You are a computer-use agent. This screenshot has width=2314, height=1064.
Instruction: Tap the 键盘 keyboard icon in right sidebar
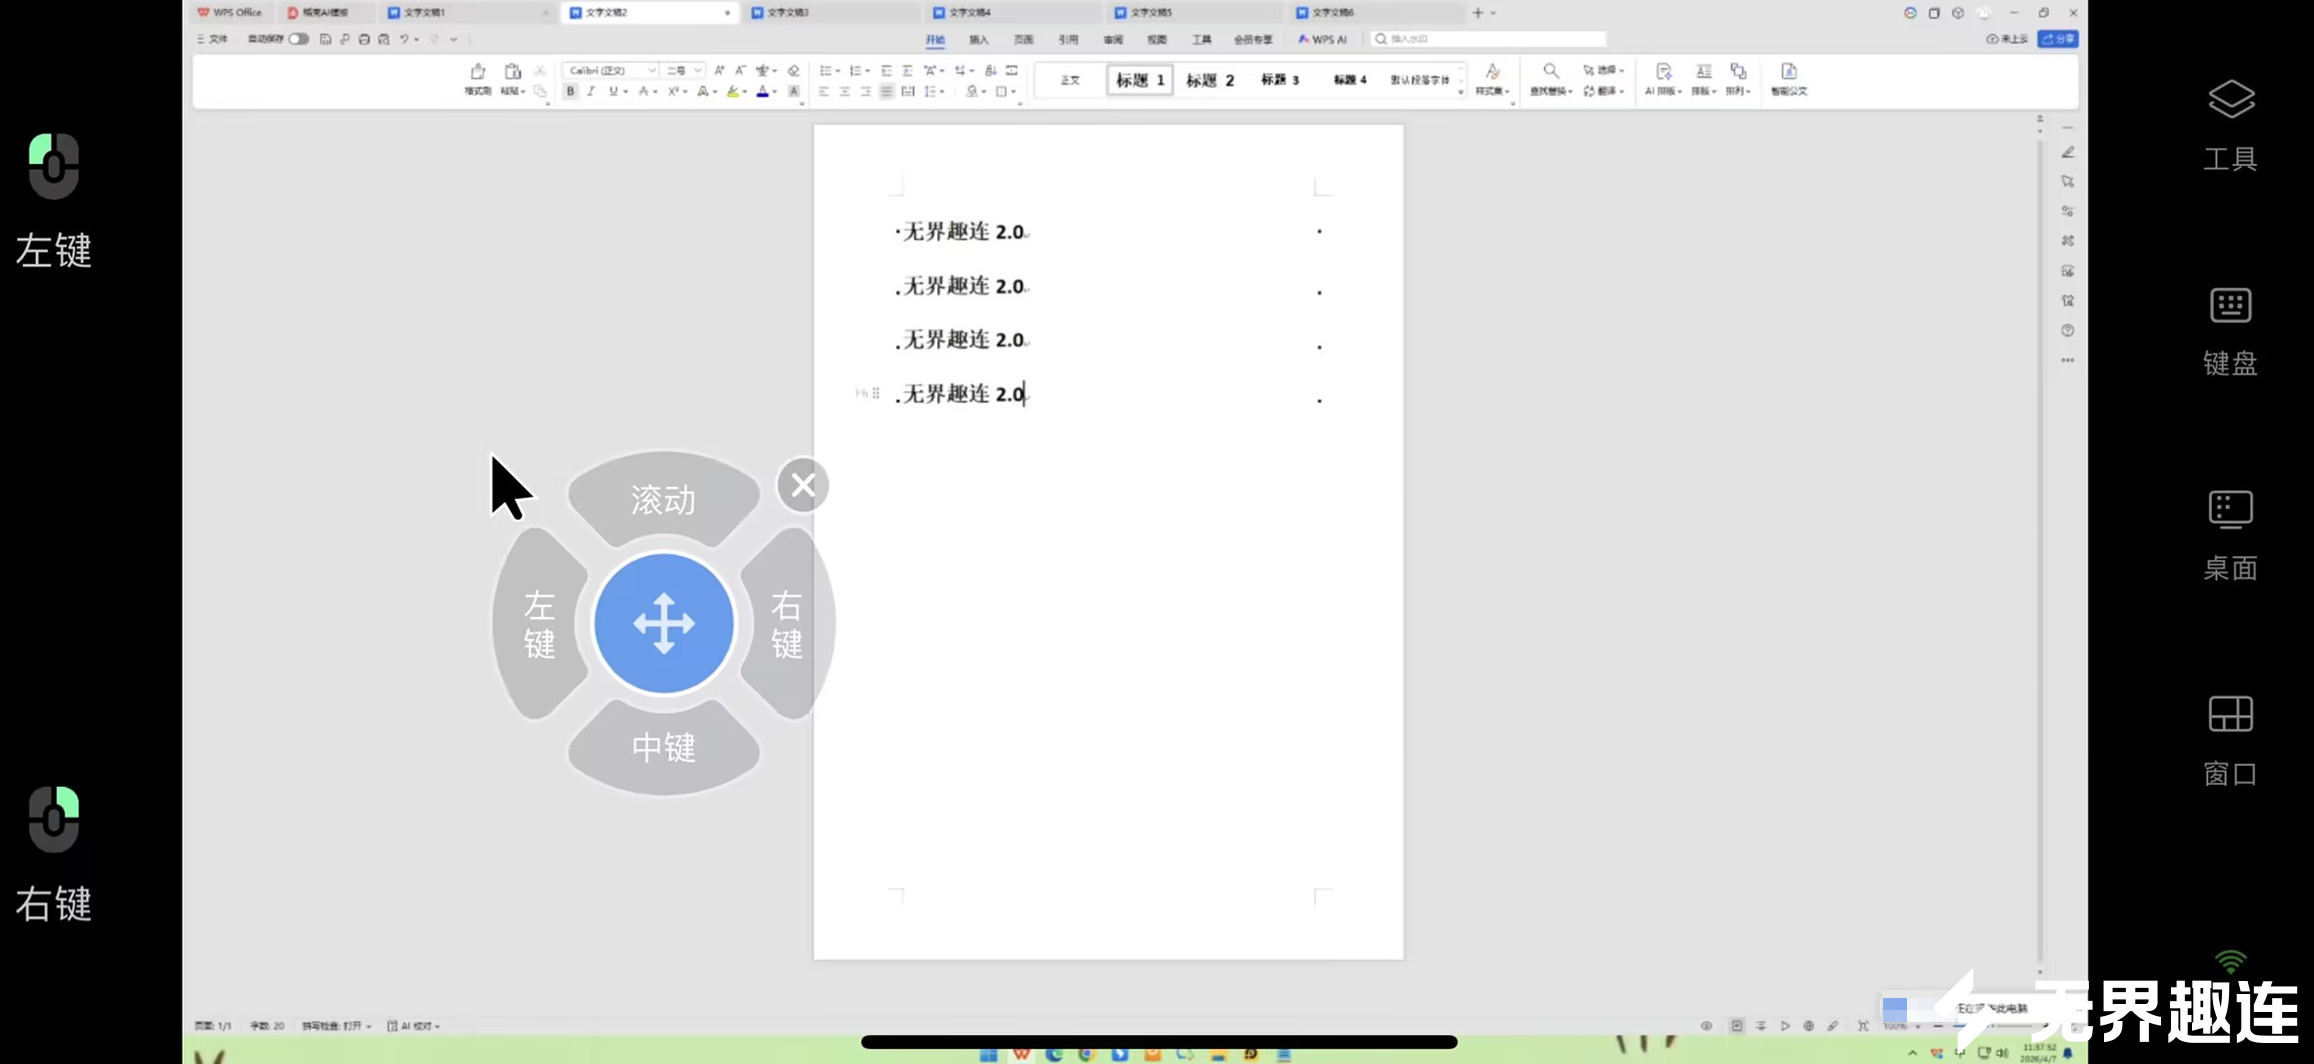pyautogui.click(x=2230, y=306)
